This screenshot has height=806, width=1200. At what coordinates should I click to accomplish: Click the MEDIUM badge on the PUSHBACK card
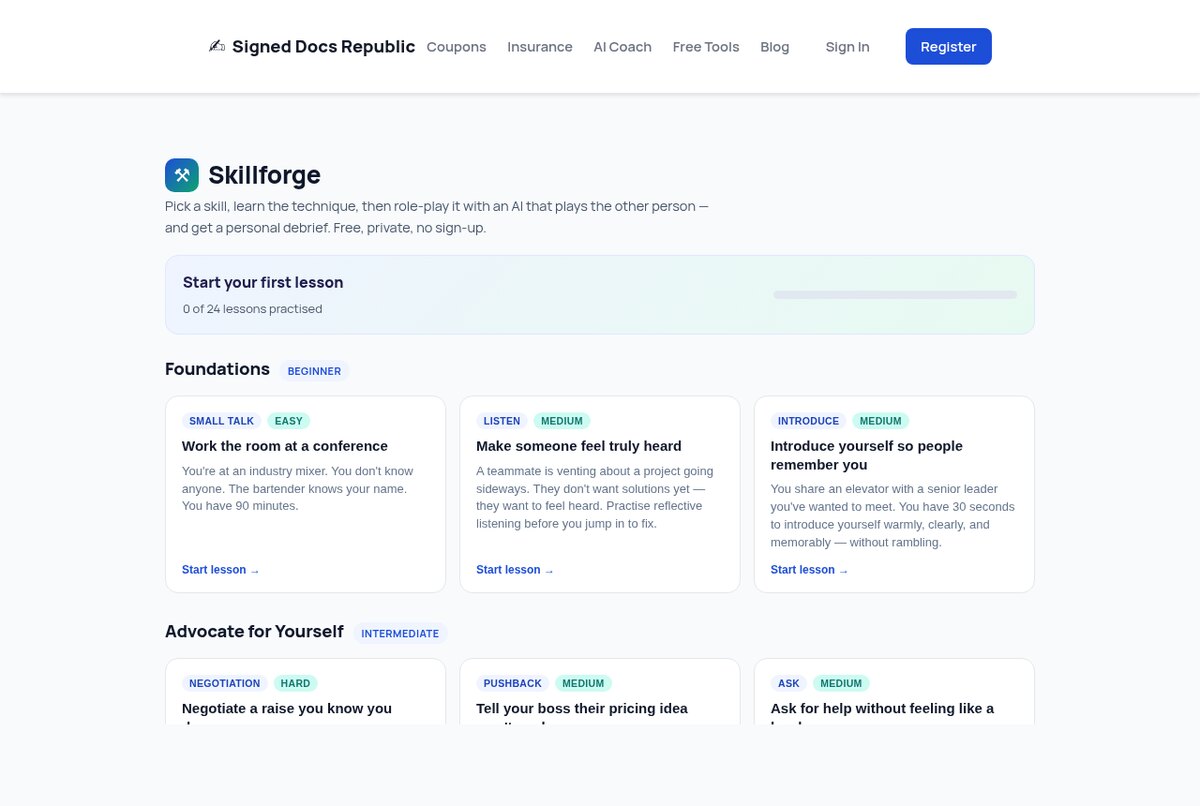[x=583, y=683]
